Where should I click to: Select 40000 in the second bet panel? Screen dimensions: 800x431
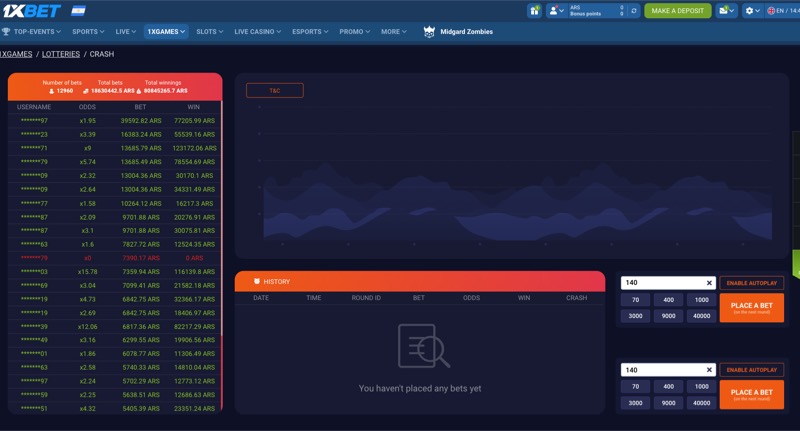702,403
